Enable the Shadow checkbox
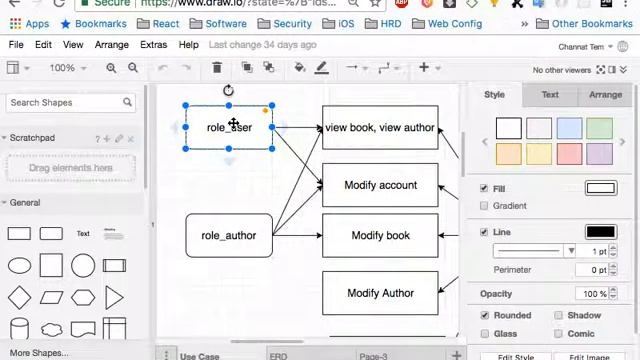The image size is (640, 360). click(558, 315)
